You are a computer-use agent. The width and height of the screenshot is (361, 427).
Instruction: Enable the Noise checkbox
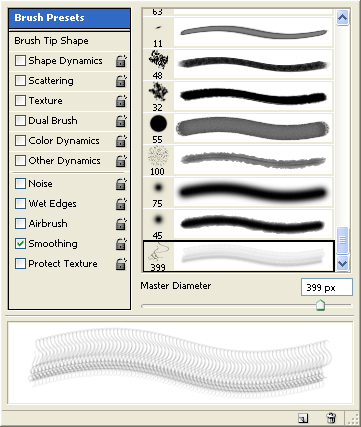coord(20,184)
